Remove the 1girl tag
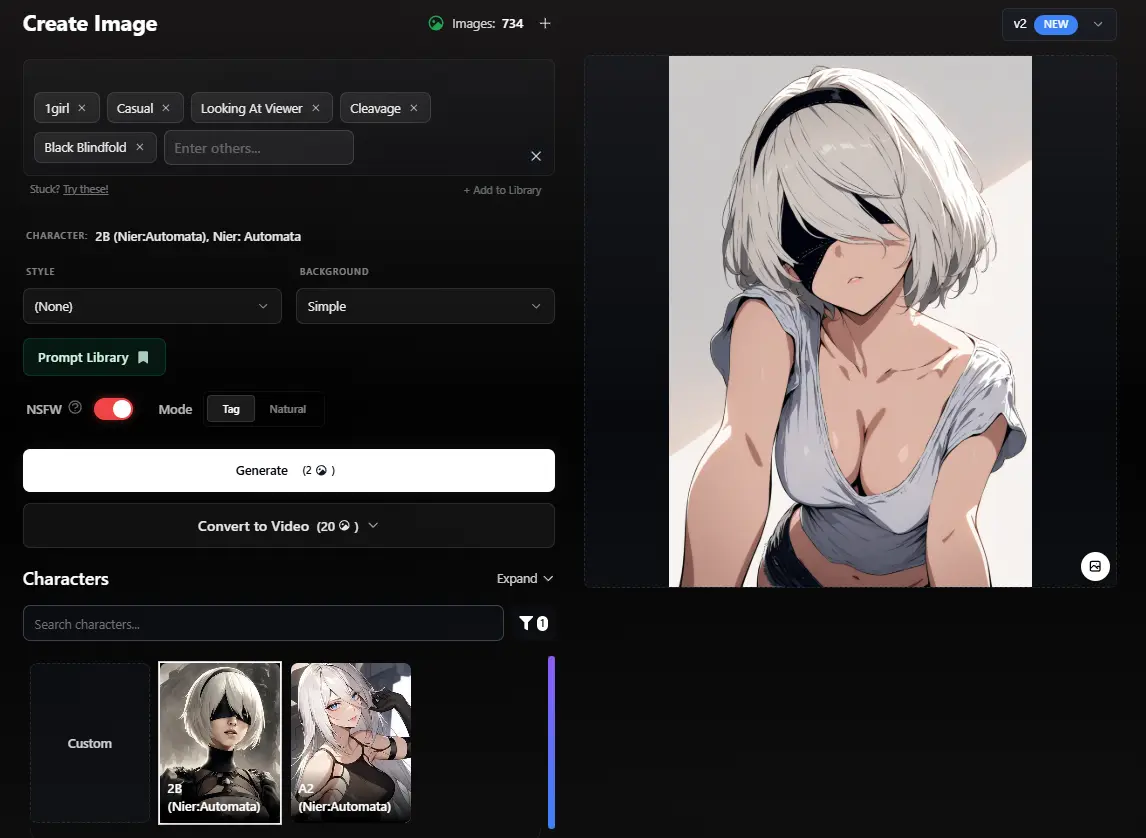This screenshot has width=1146, height=838. (81, 107)
